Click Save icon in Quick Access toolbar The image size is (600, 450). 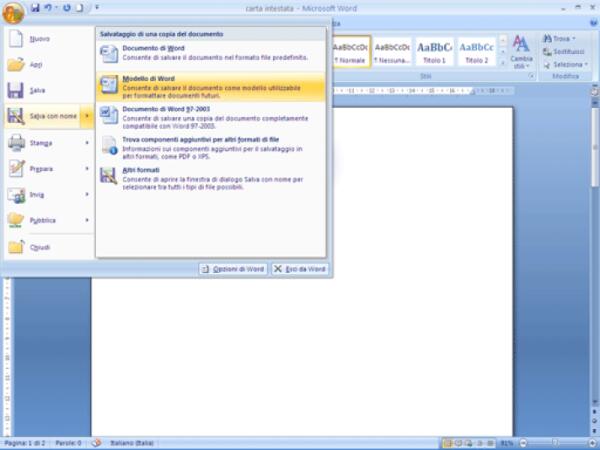coord(34,8)
